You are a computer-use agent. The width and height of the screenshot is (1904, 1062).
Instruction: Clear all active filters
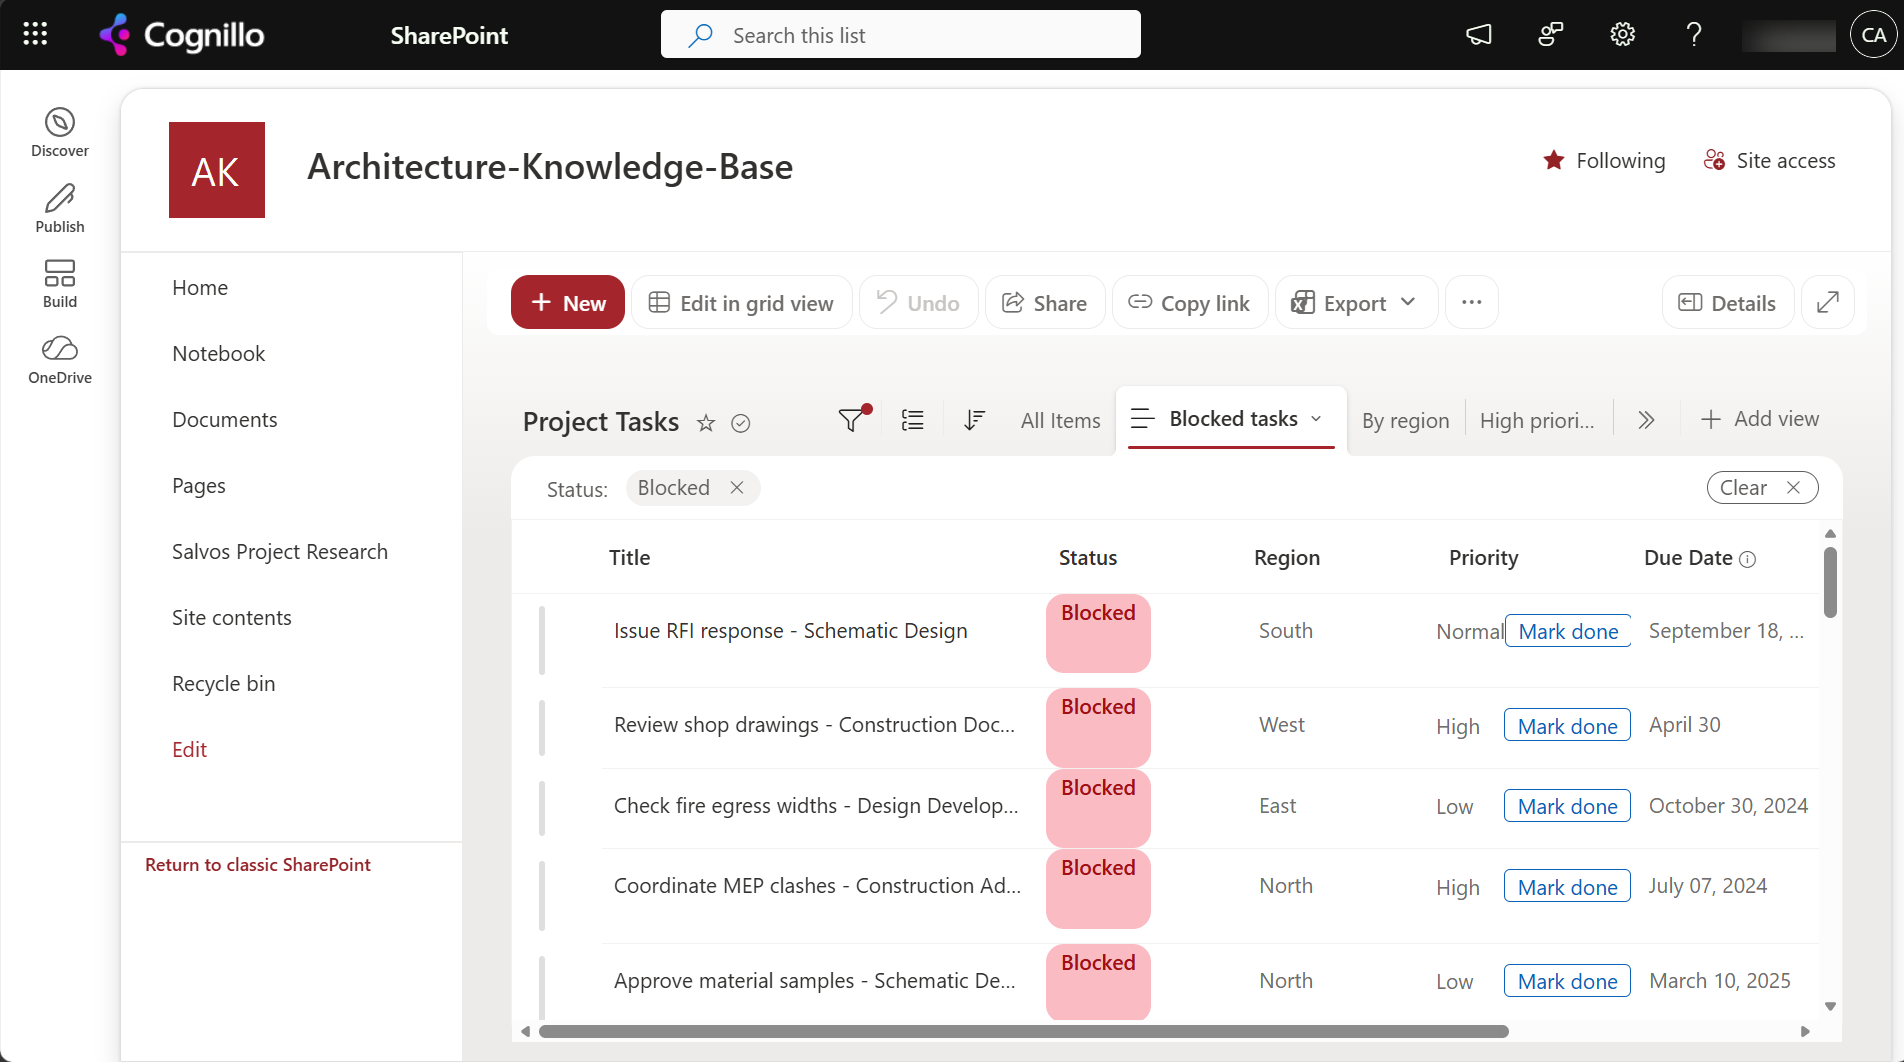(x=1762, y=488)
